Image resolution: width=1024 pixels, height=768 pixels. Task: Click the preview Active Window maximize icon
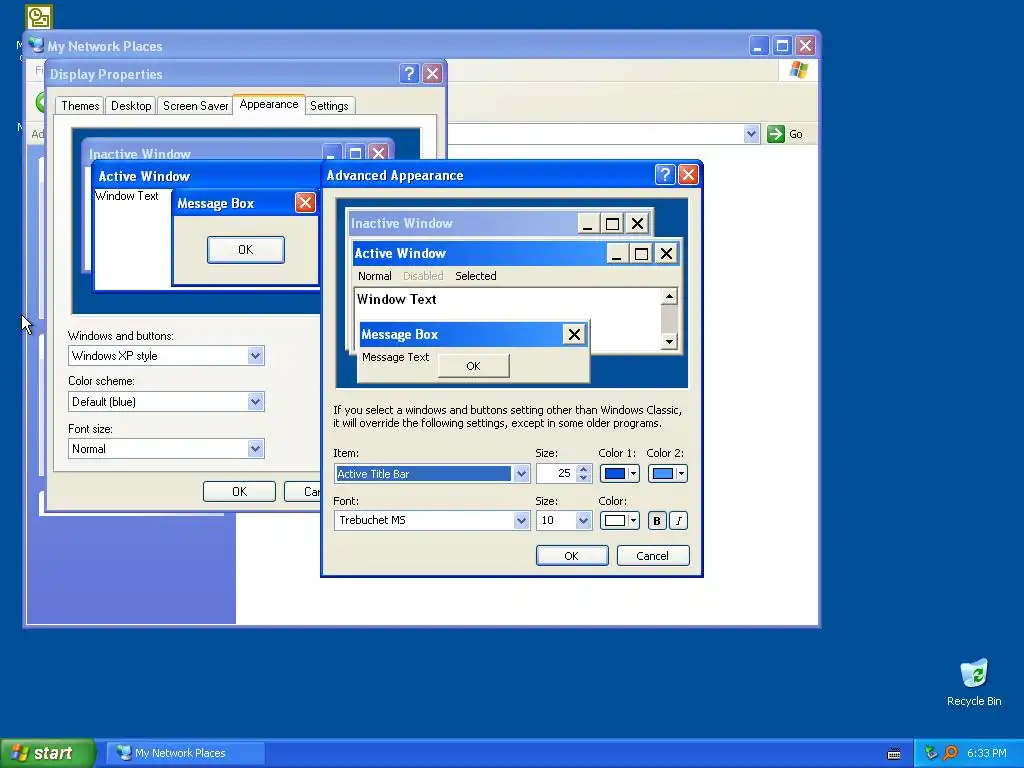click(641, 253)
